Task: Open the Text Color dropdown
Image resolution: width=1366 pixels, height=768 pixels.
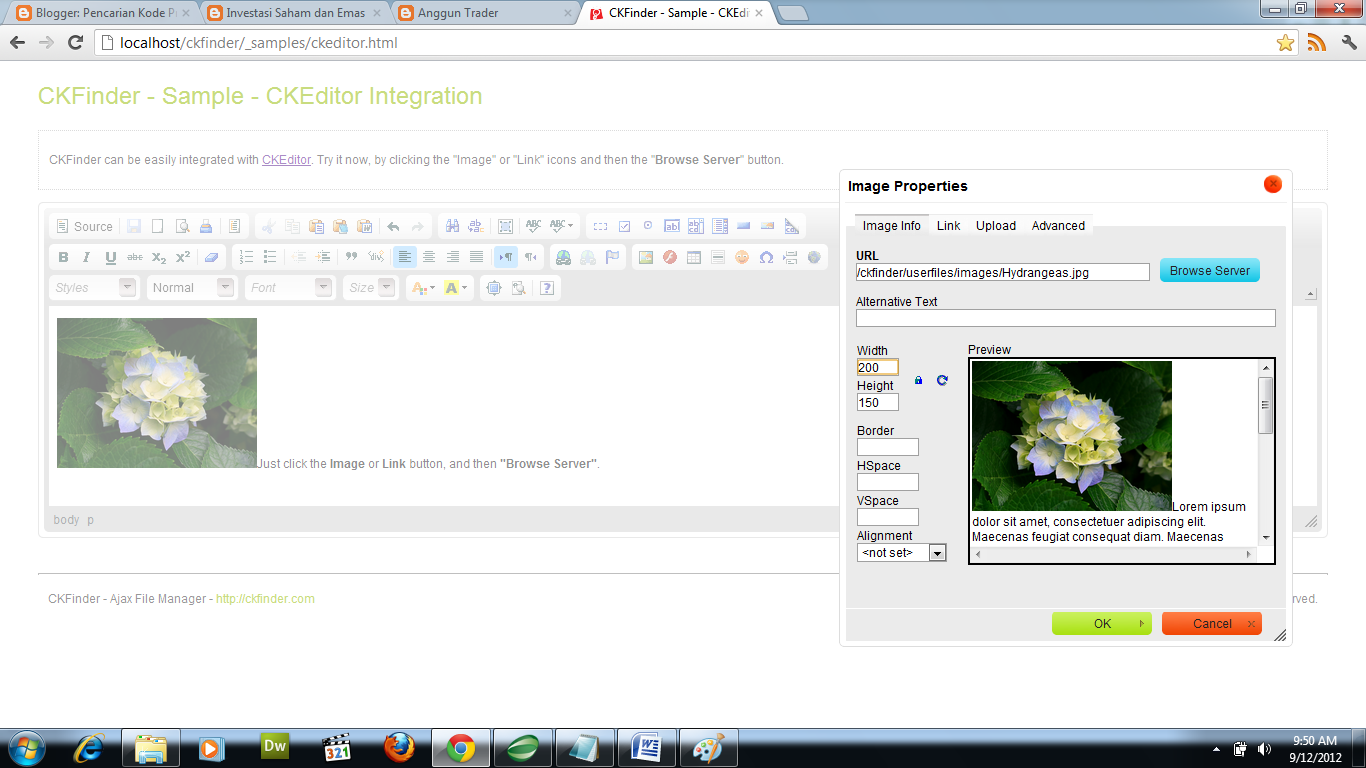Action: (424, 288)
